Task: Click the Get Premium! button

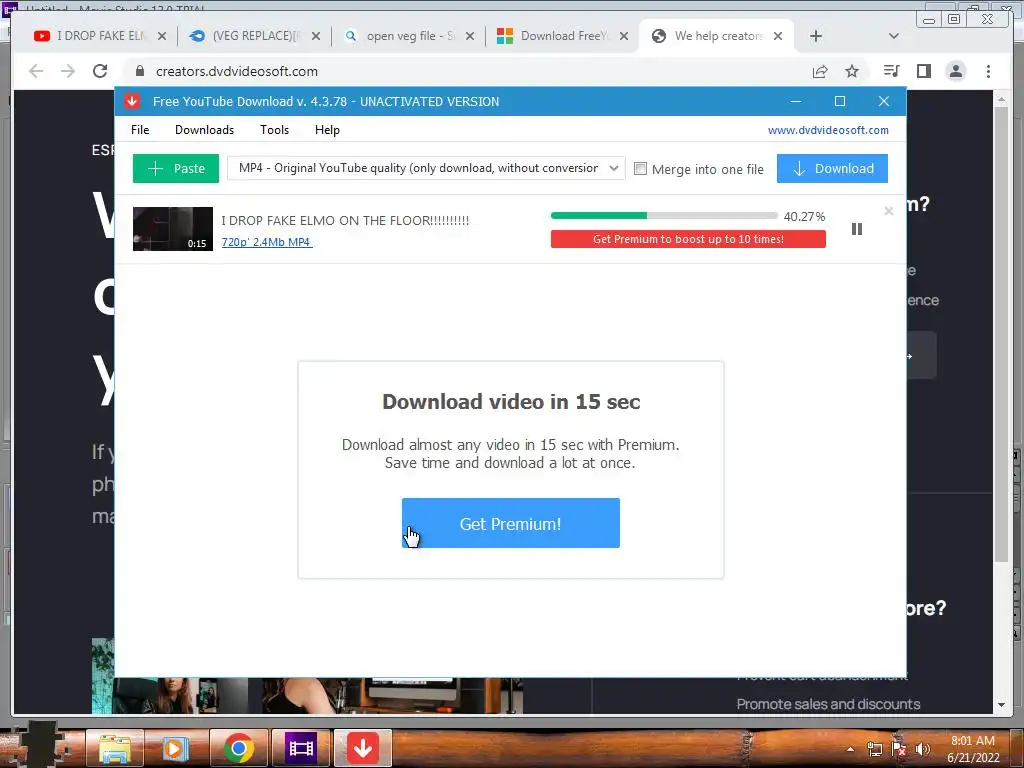Action: 511,523
